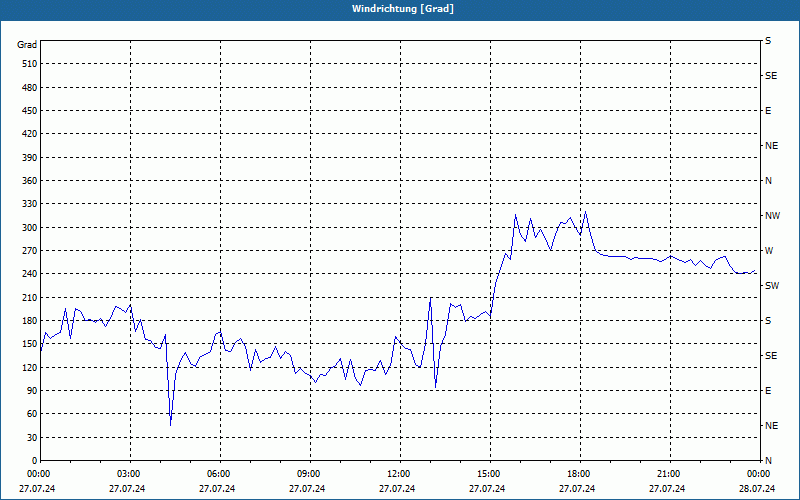Select the 360 y-axis label
Screen dimensions: 800x500
click(x=29, y=181)
